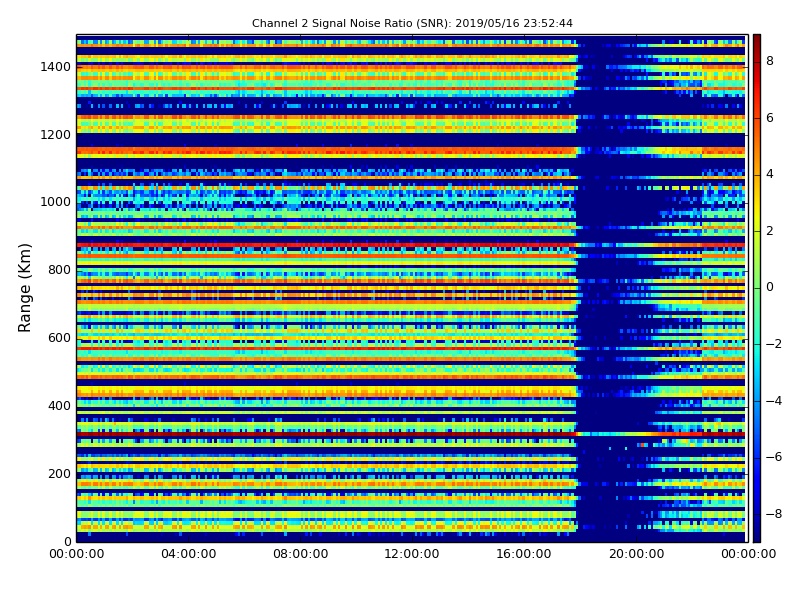Click the colorbar value −6 label

[x=774, y=457]
